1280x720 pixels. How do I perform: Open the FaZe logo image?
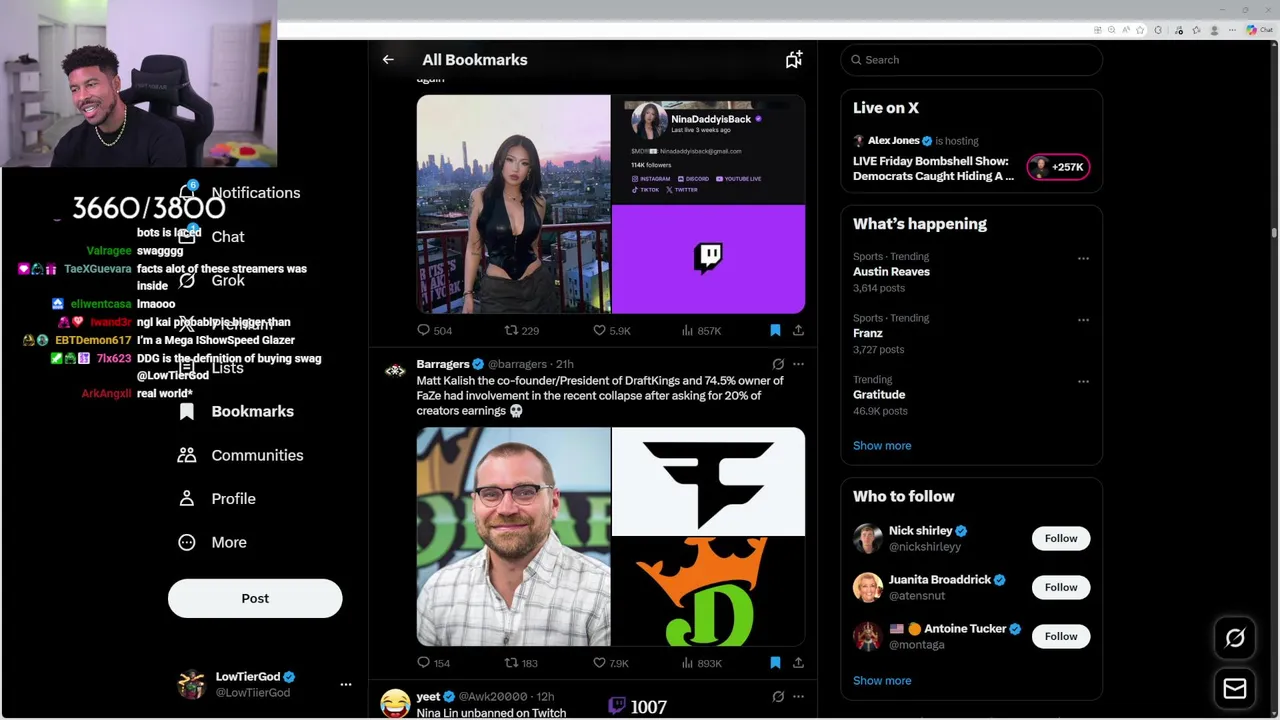click(708, 482)
